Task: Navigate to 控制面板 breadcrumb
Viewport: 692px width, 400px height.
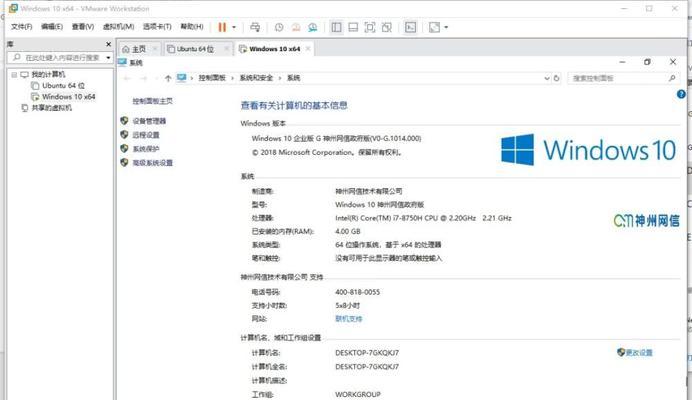Action: (212, 78)
